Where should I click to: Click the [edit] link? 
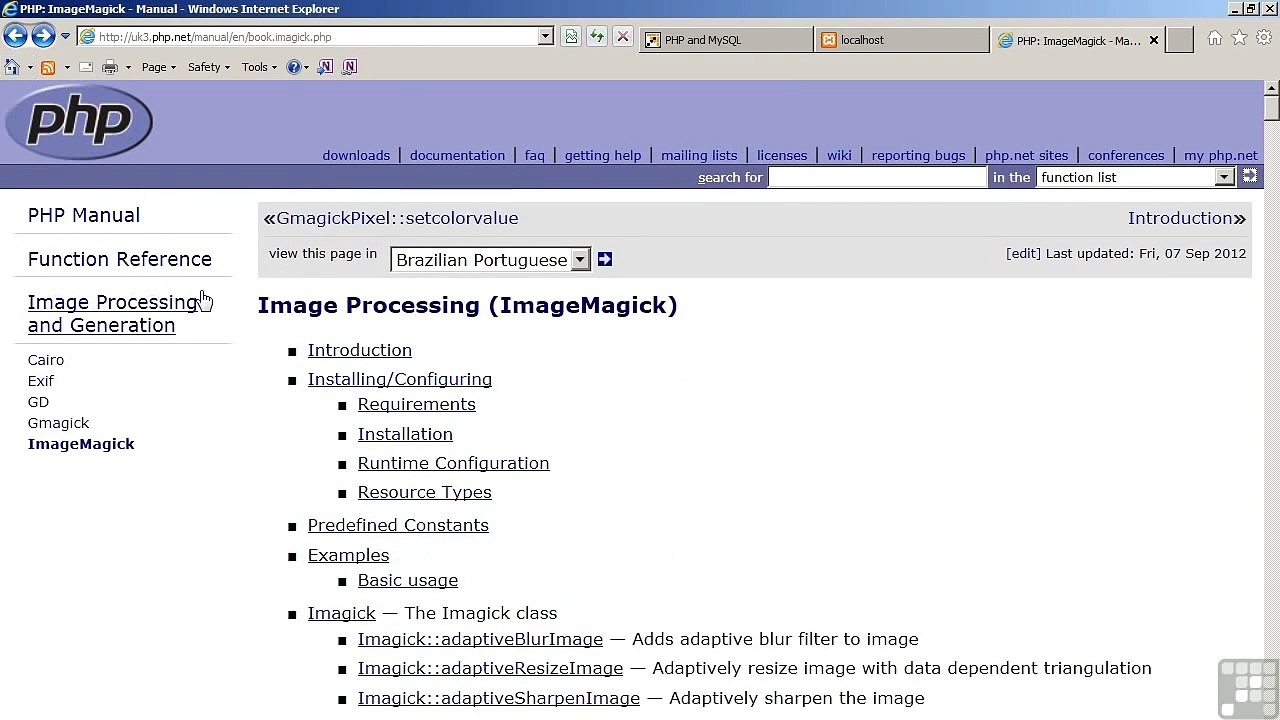[x=1023, y=253]
